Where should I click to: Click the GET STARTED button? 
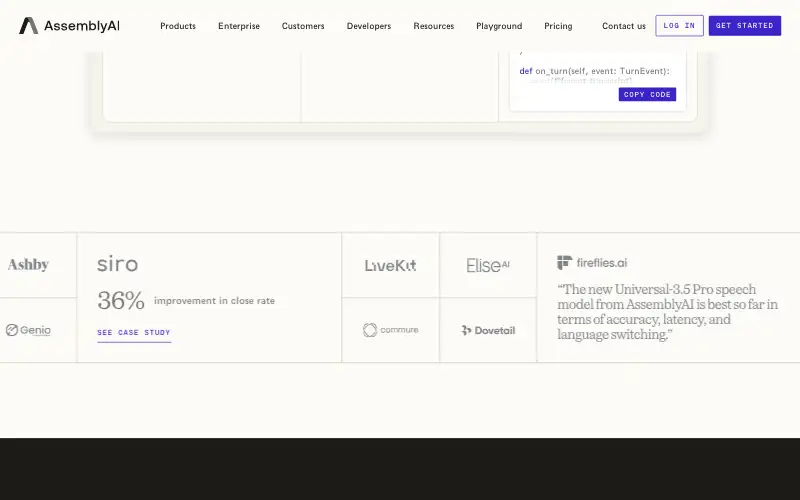(x=744, y=26)
